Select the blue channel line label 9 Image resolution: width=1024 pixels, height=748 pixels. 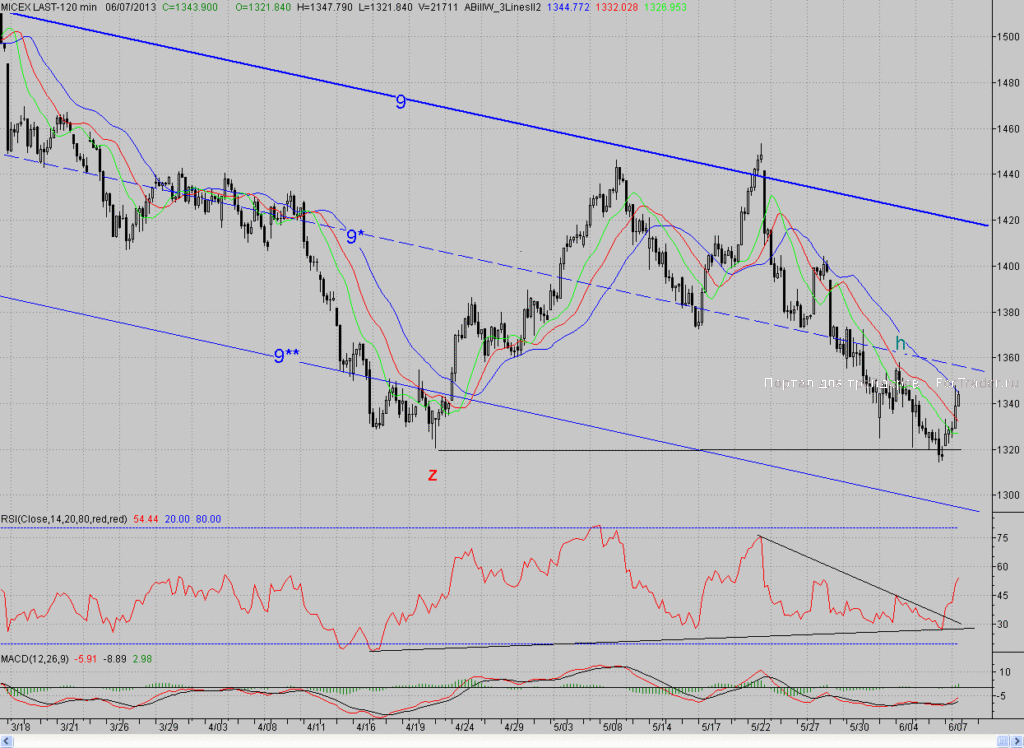pos(400,101)
